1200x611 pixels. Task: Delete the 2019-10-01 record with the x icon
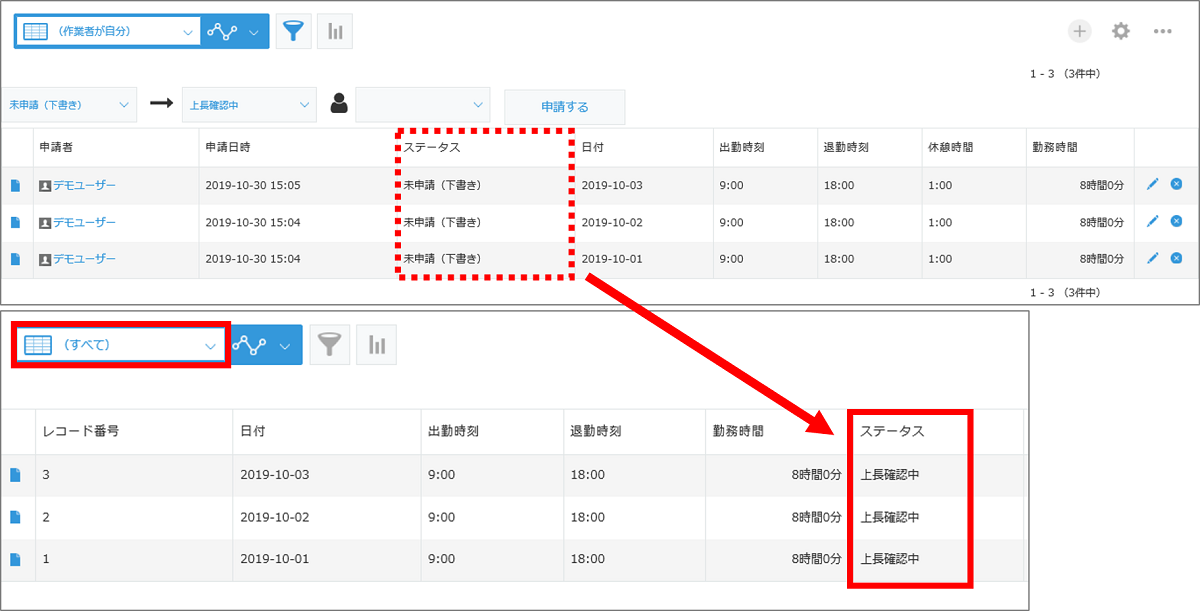point(1176,258)
